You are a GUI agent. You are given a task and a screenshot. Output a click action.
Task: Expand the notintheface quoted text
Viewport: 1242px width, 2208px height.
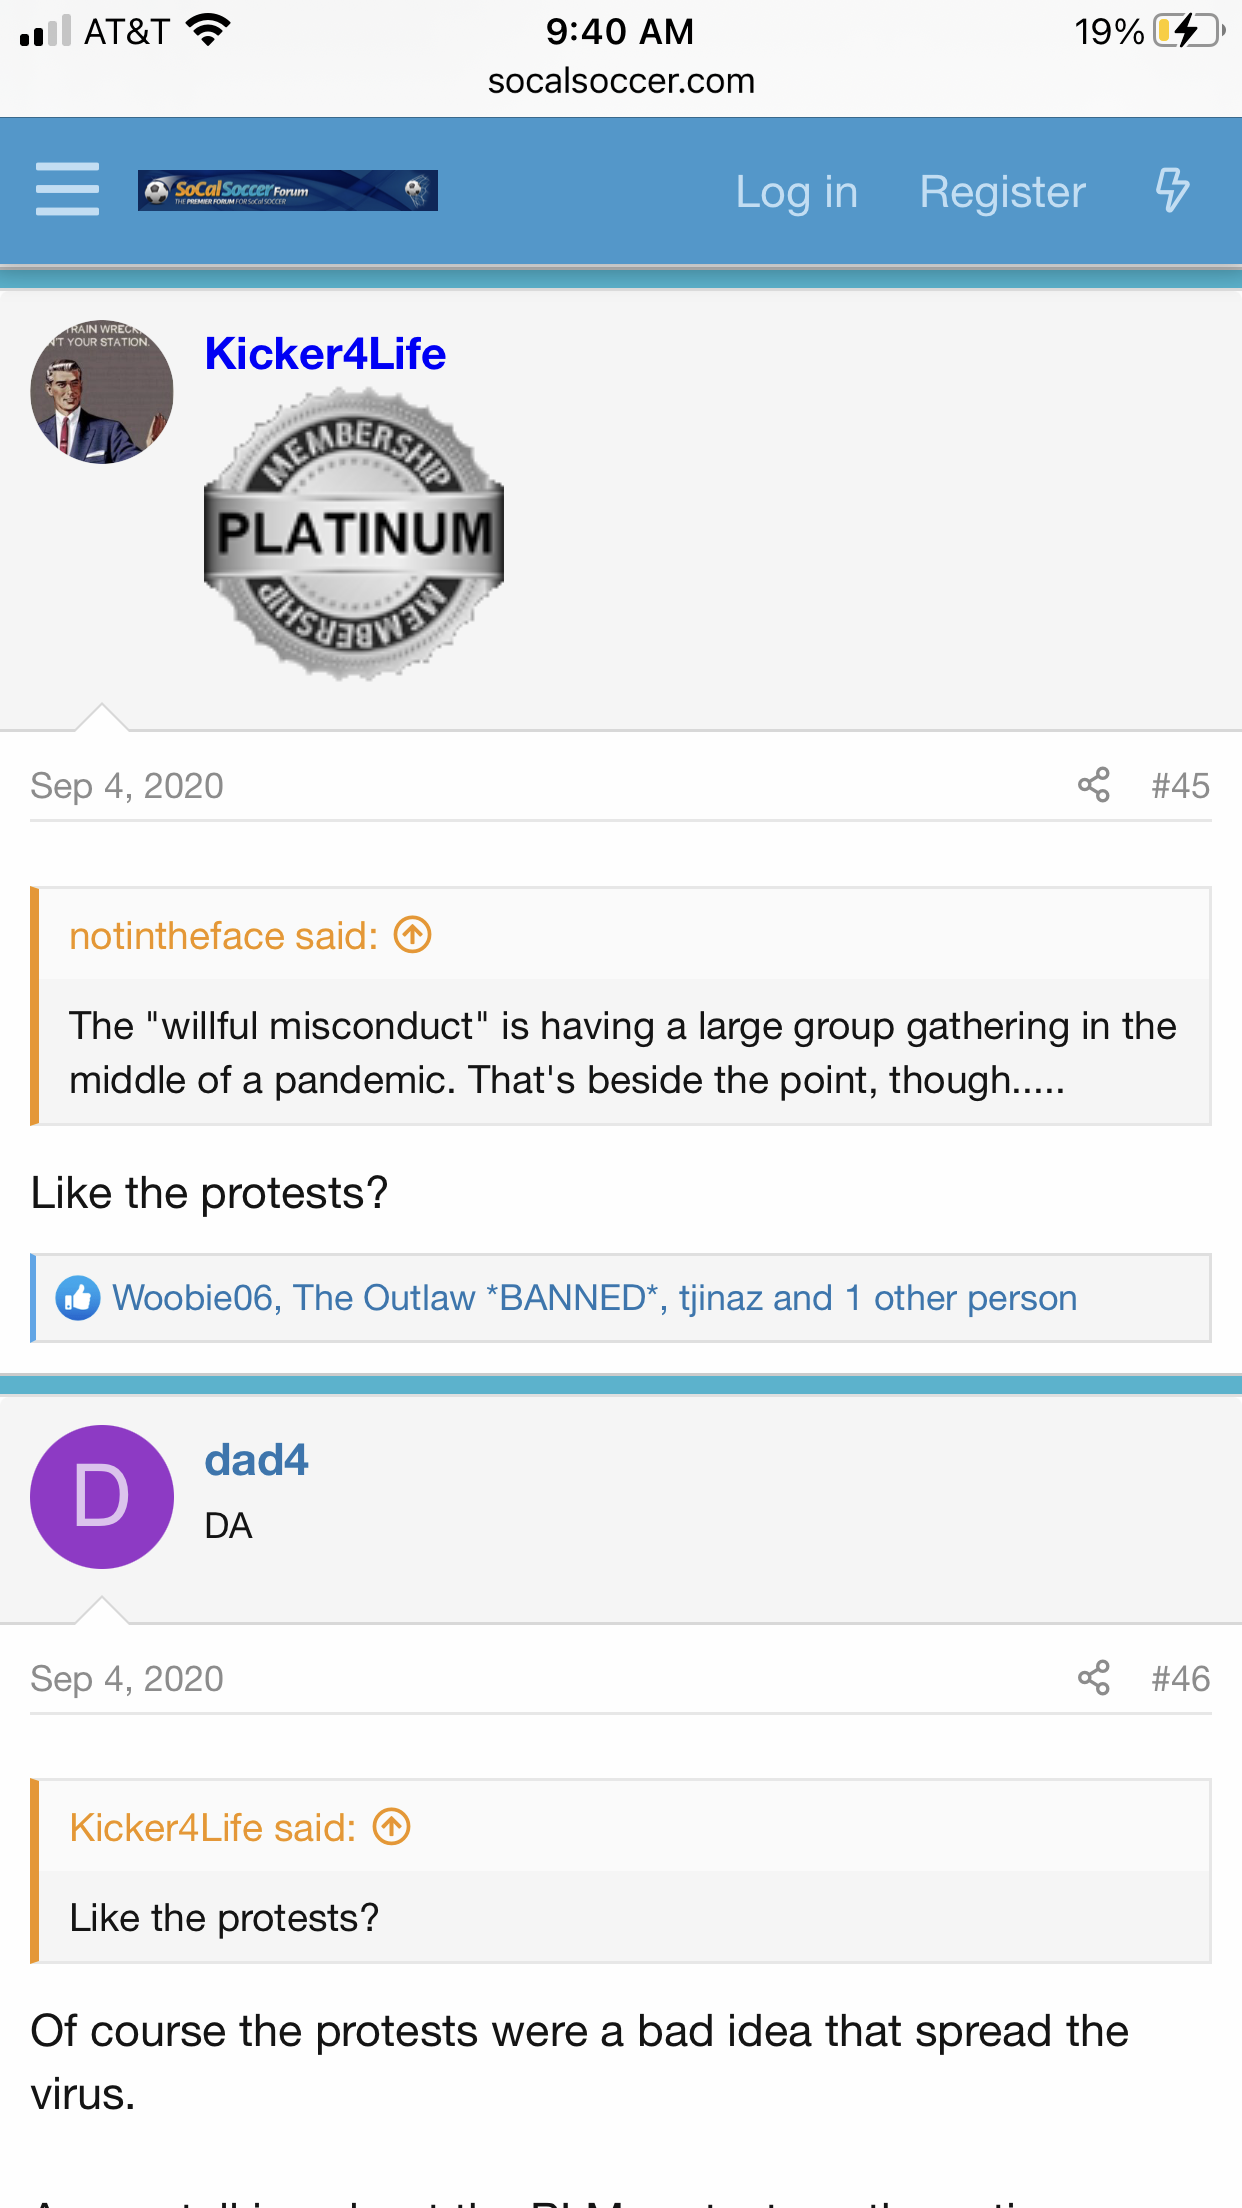point(622,1053)
